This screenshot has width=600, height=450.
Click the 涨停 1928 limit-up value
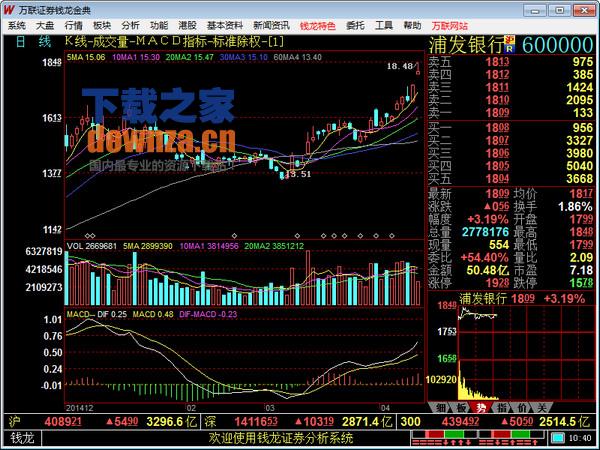tap(497, 283)
